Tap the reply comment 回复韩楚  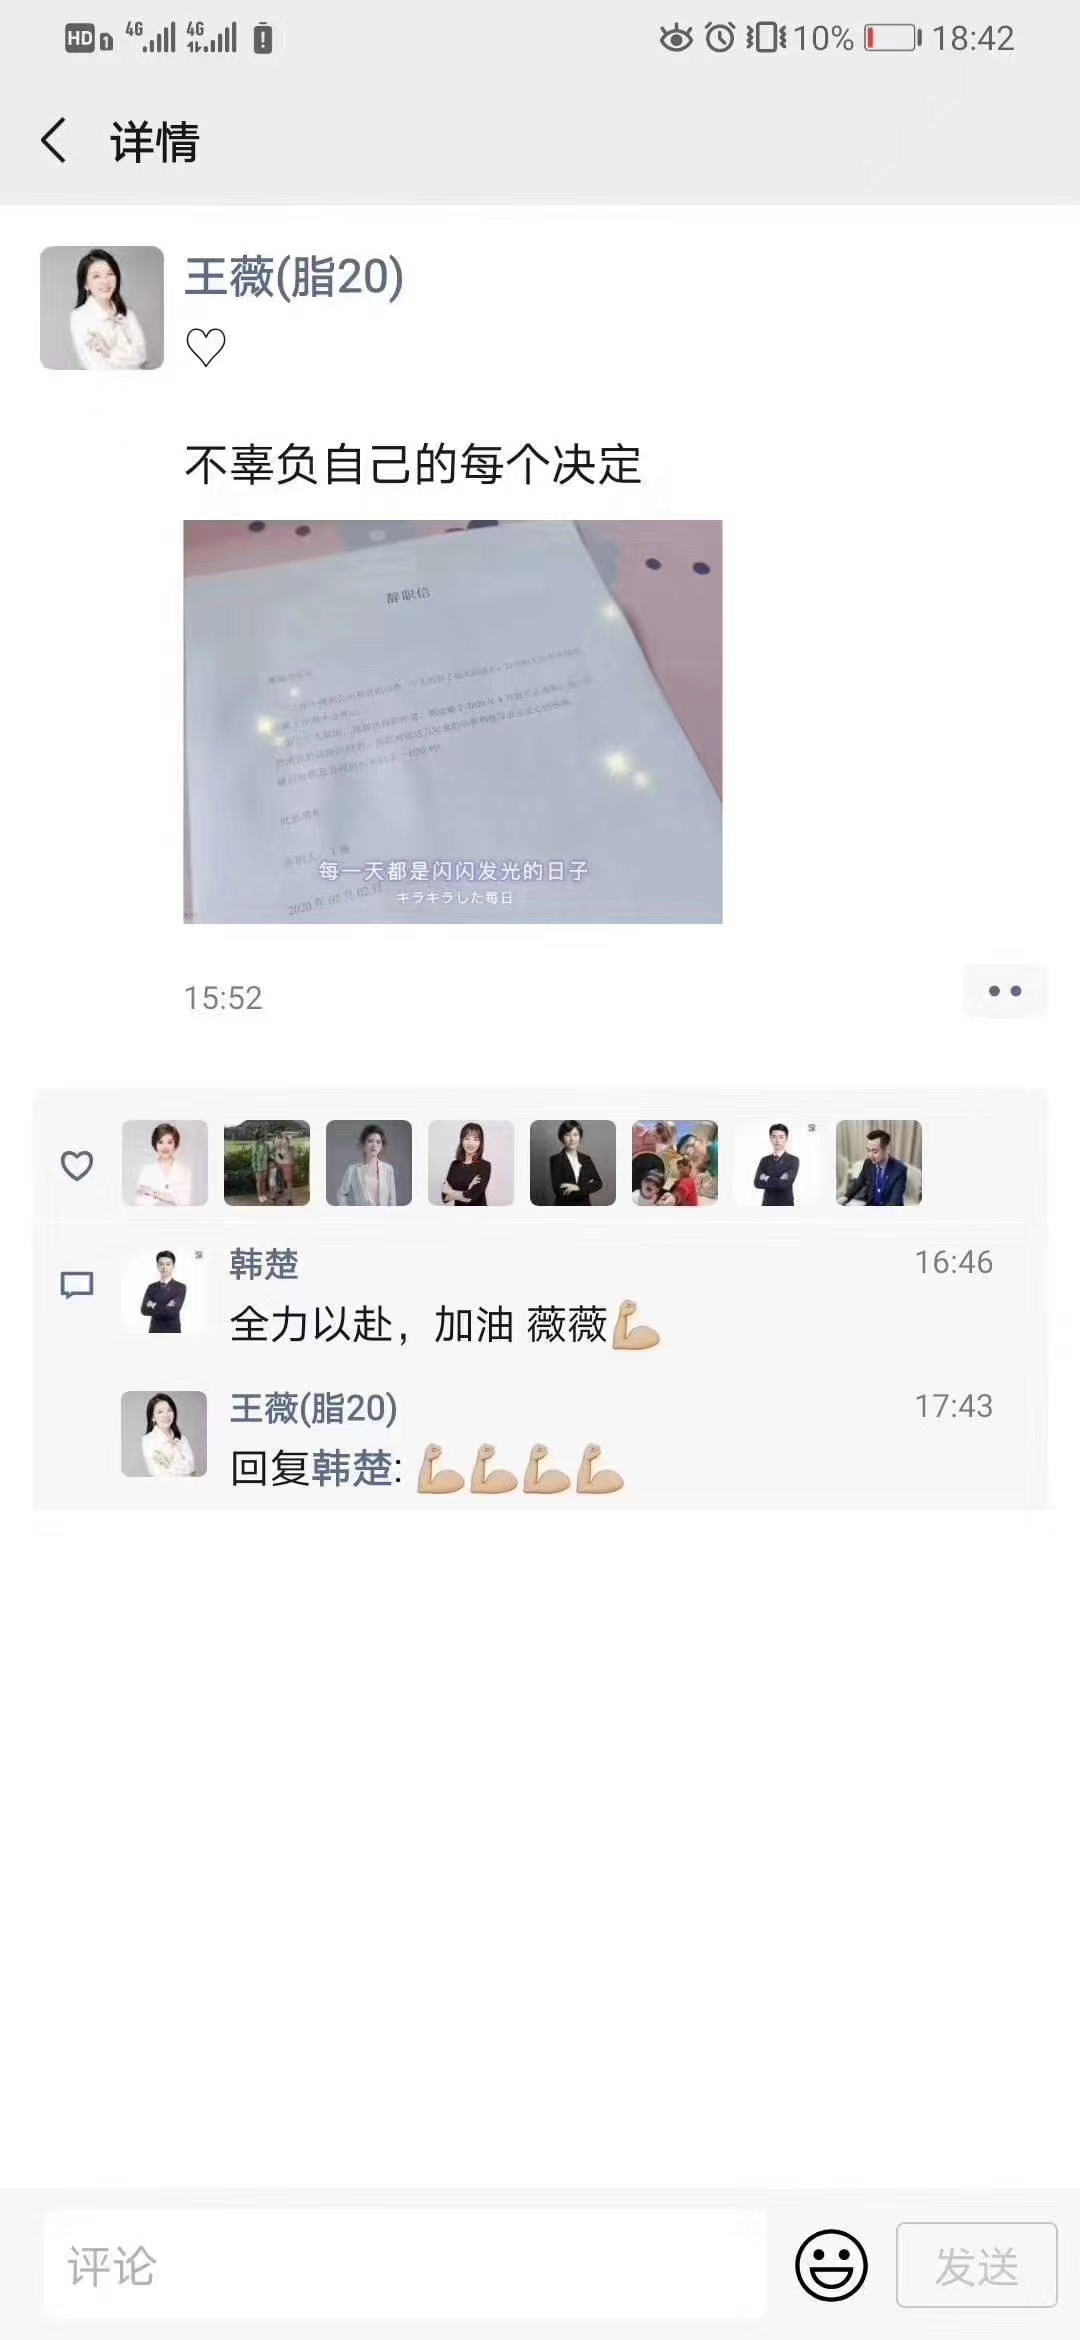click(x=427, y=1468)
